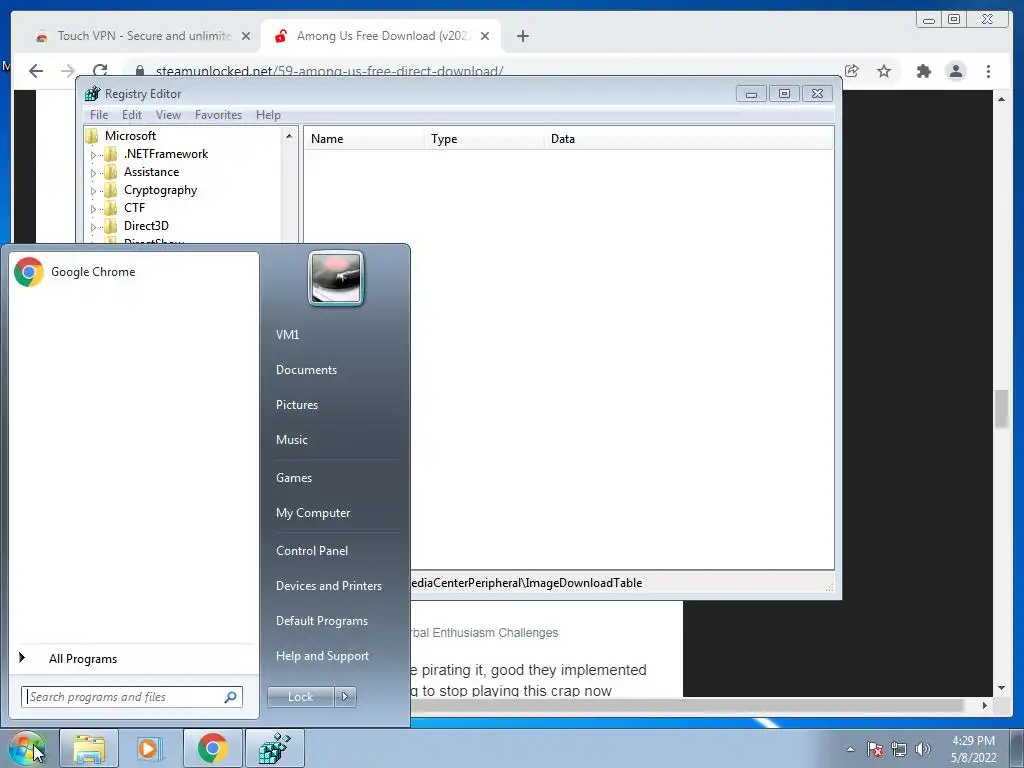1024x768 pixels.
Task: Open the Favorites menu in Registry Editor
Action: (x=218, y=115)
